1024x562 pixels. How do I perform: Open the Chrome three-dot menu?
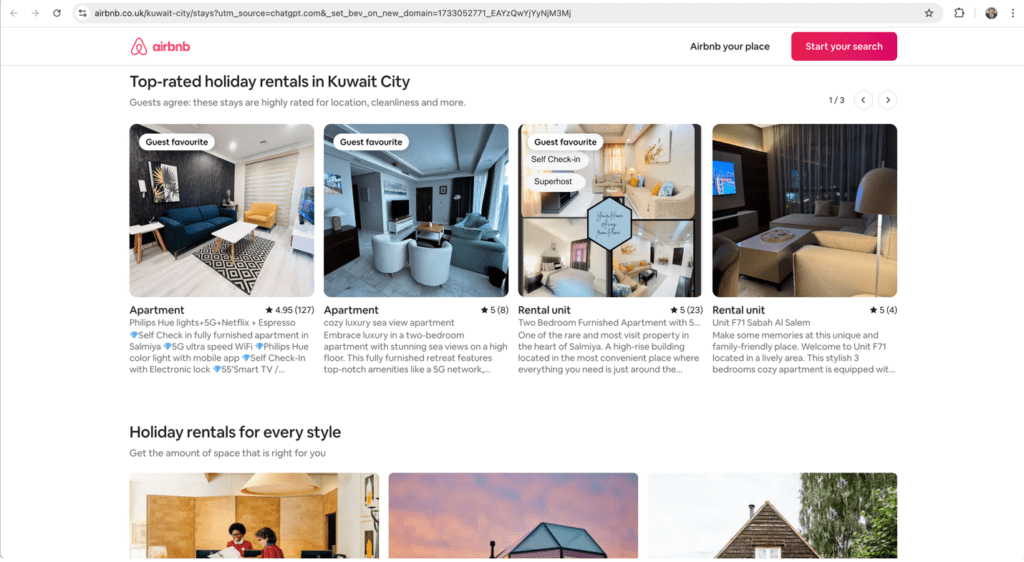point(1013,13)
